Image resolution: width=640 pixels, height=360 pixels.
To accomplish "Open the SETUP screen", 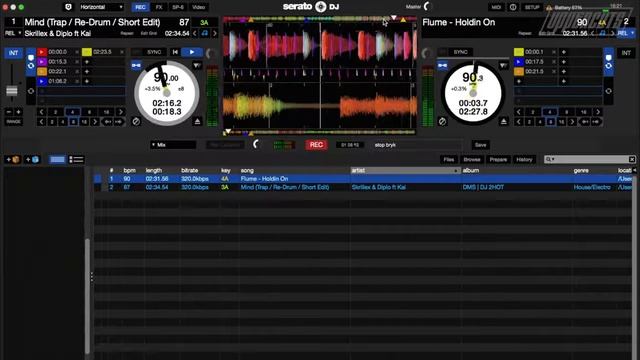I will pyautogui.click(x=532, y=7).
